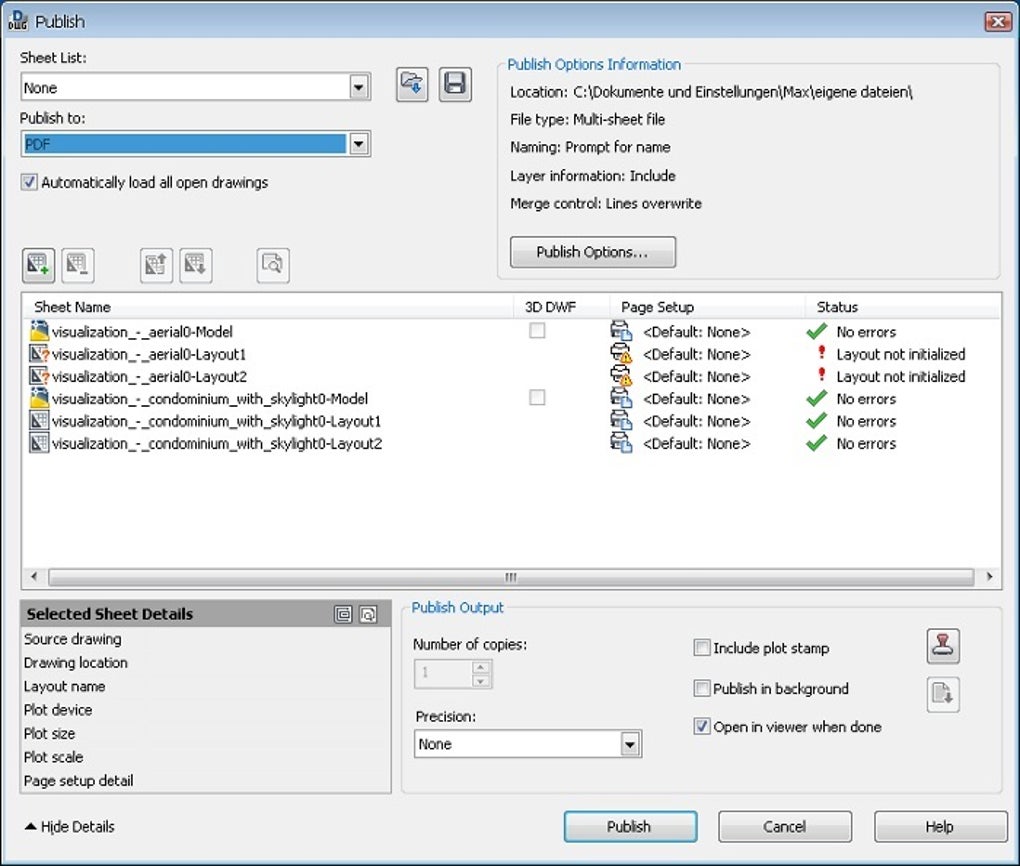Click sheet list scrollbar right arrow

[989, 576]
